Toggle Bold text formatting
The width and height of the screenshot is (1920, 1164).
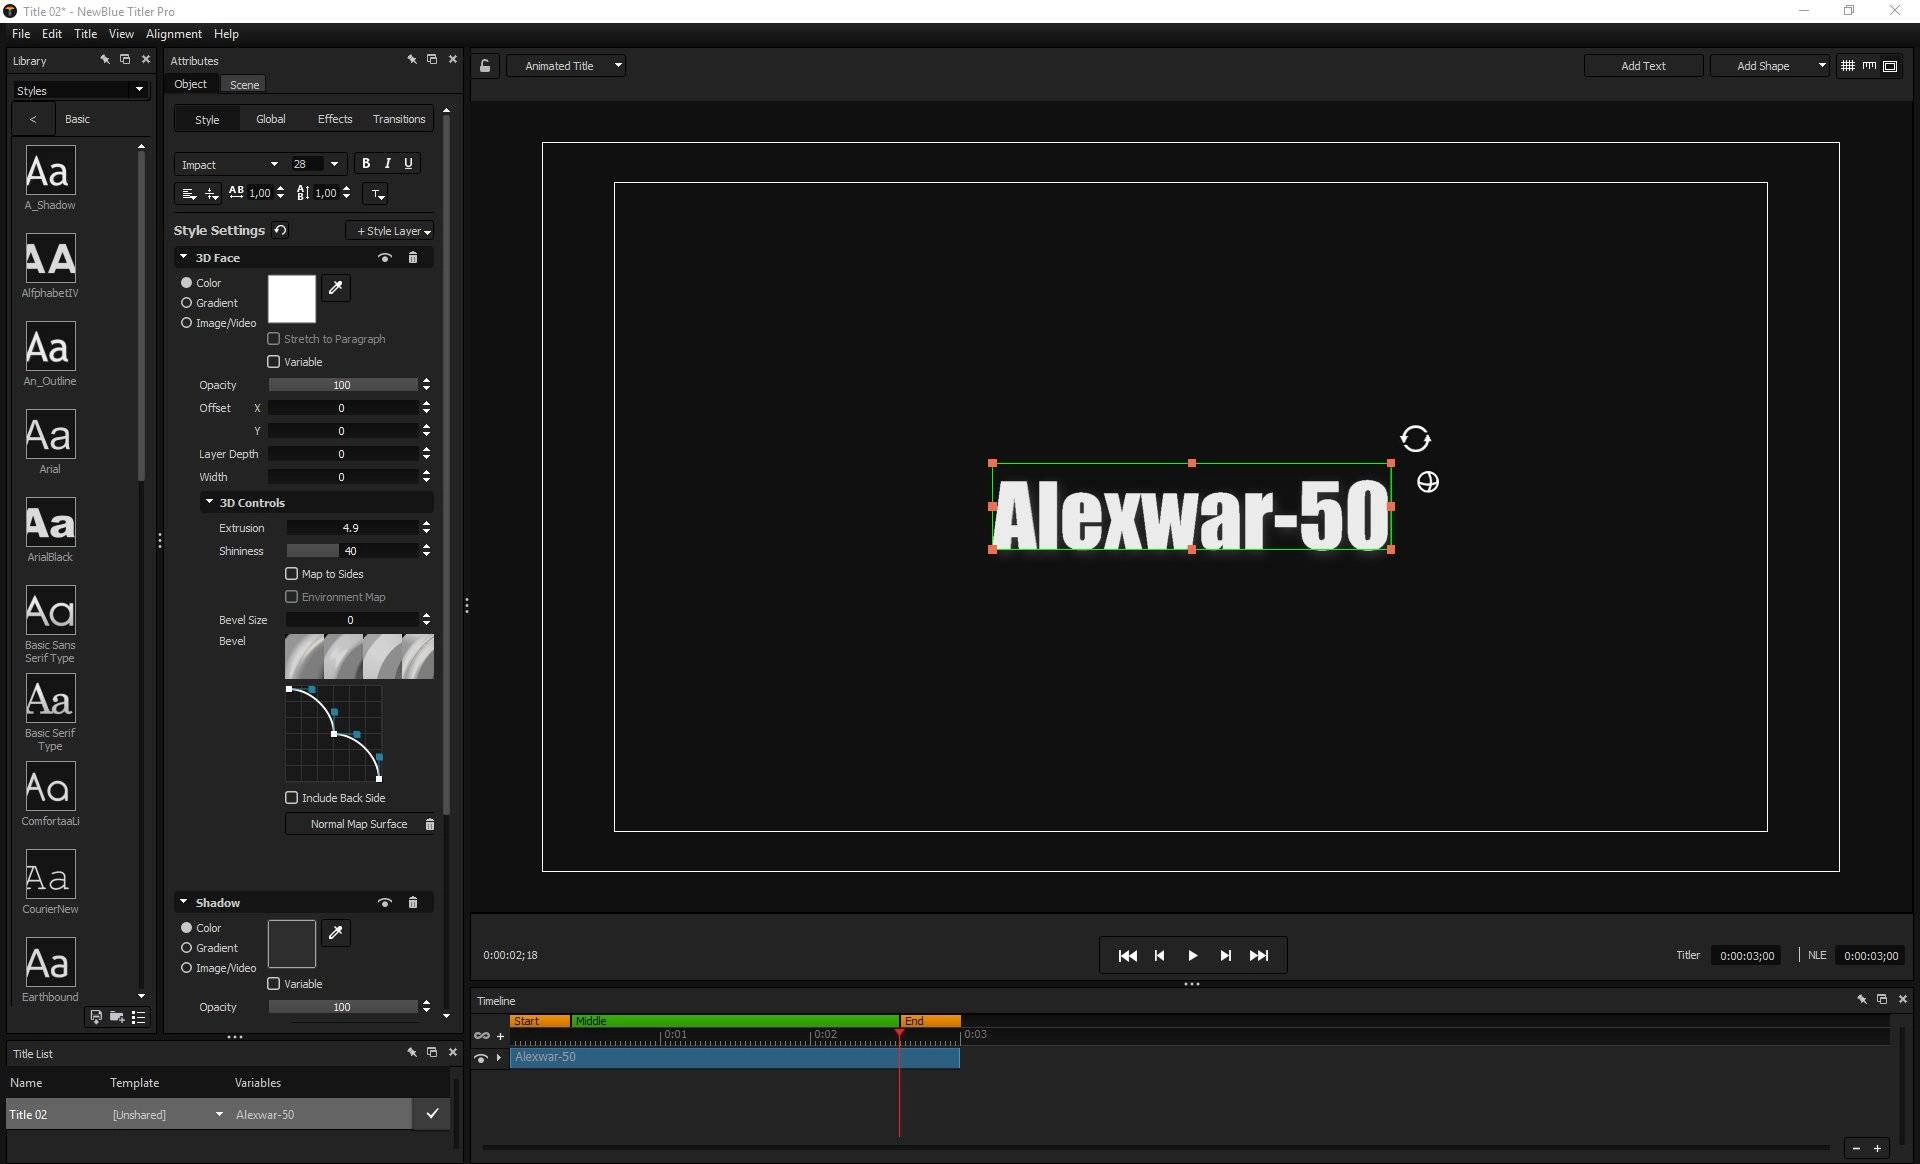[366, 164]
